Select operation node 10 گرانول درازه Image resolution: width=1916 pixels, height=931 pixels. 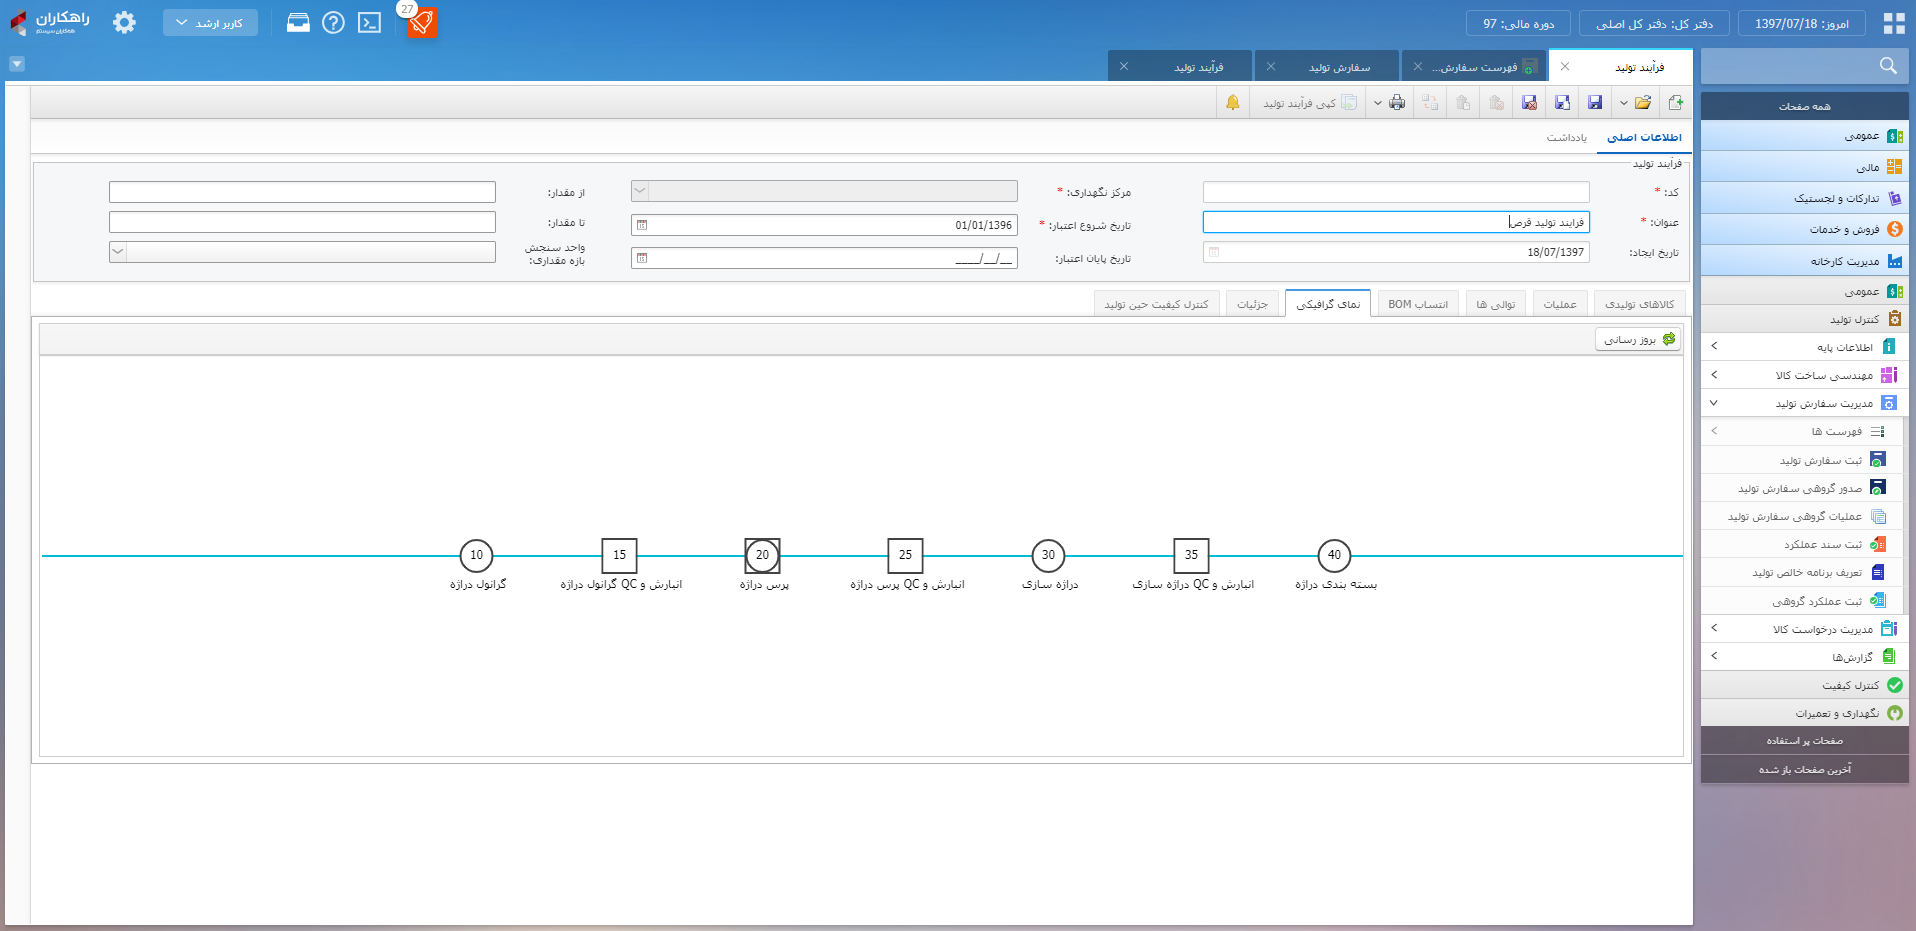pos(476,555)
